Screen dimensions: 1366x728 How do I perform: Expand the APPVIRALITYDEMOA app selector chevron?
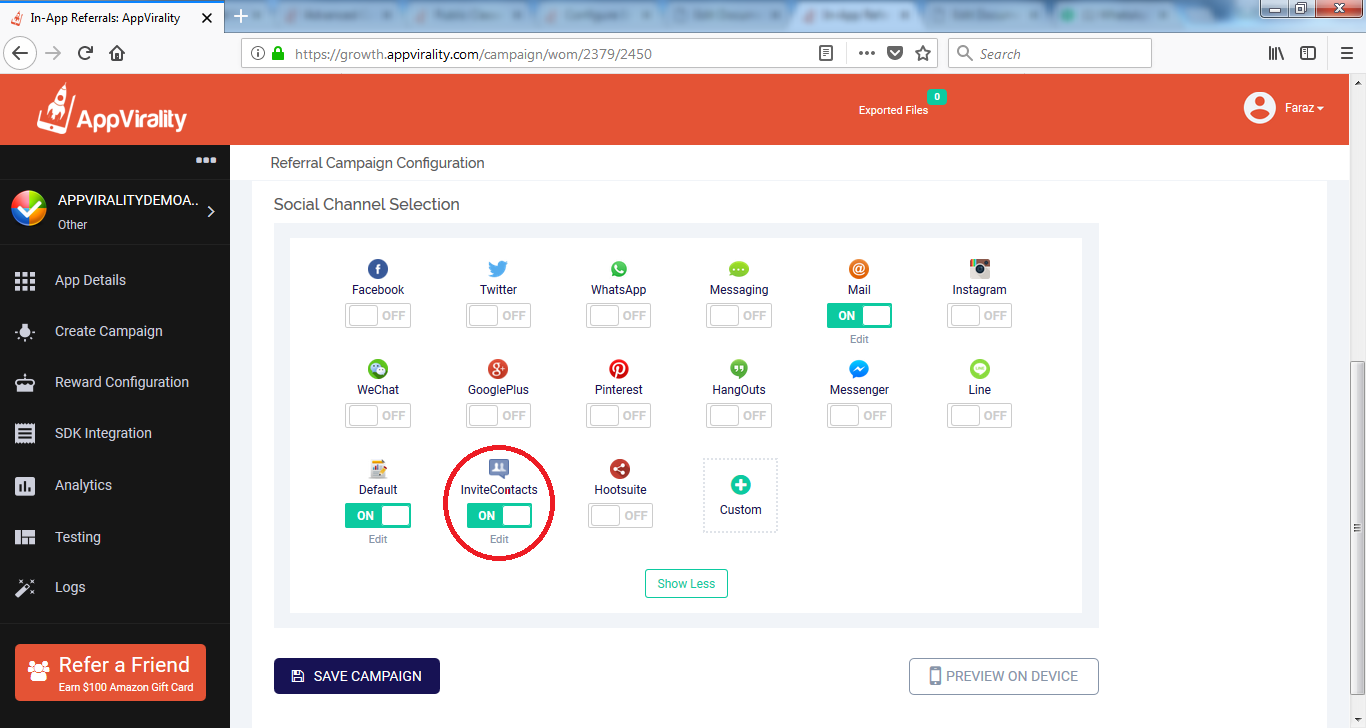211,212
